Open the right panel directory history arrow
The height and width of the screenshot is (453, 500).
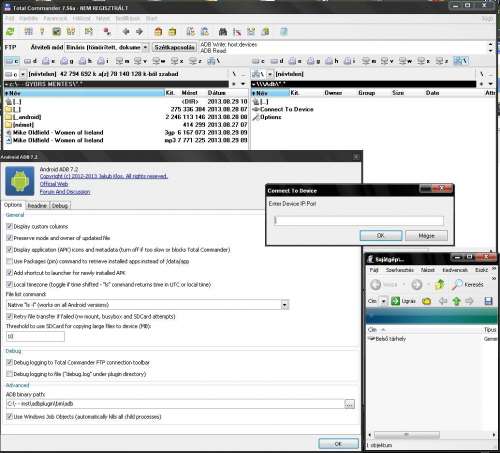490,84
